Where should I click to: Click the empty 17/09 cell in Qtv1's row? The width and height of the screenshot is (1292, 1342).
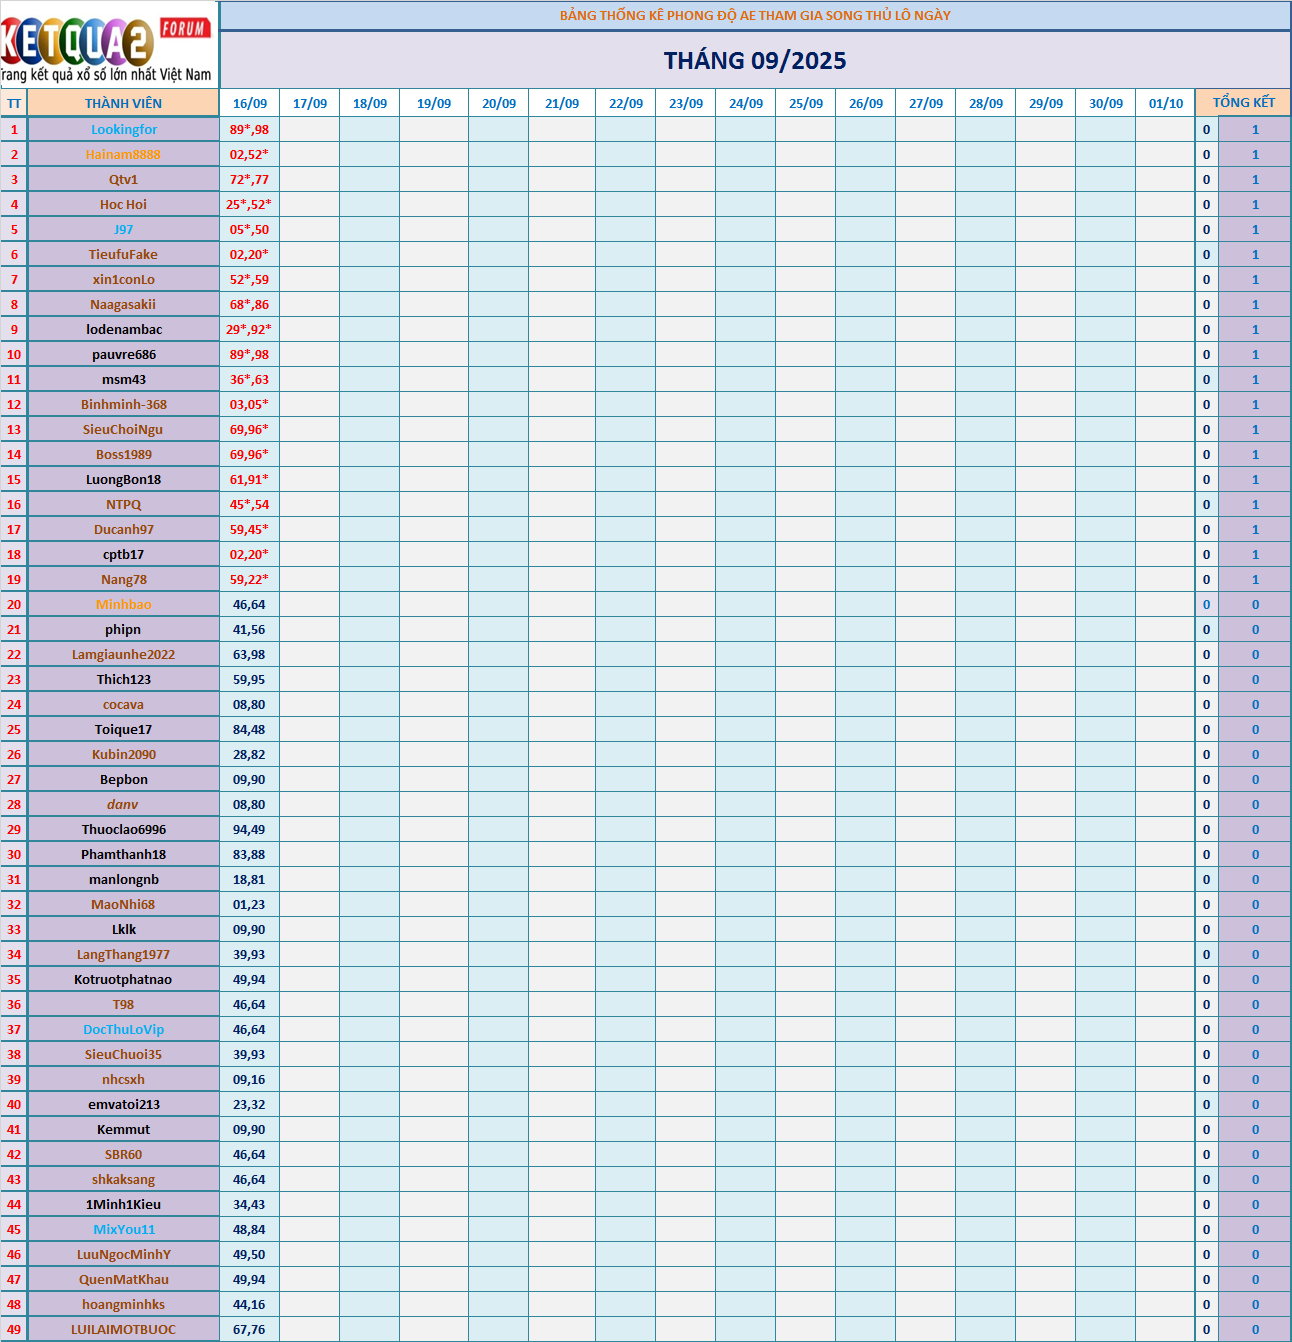point(310,179)
